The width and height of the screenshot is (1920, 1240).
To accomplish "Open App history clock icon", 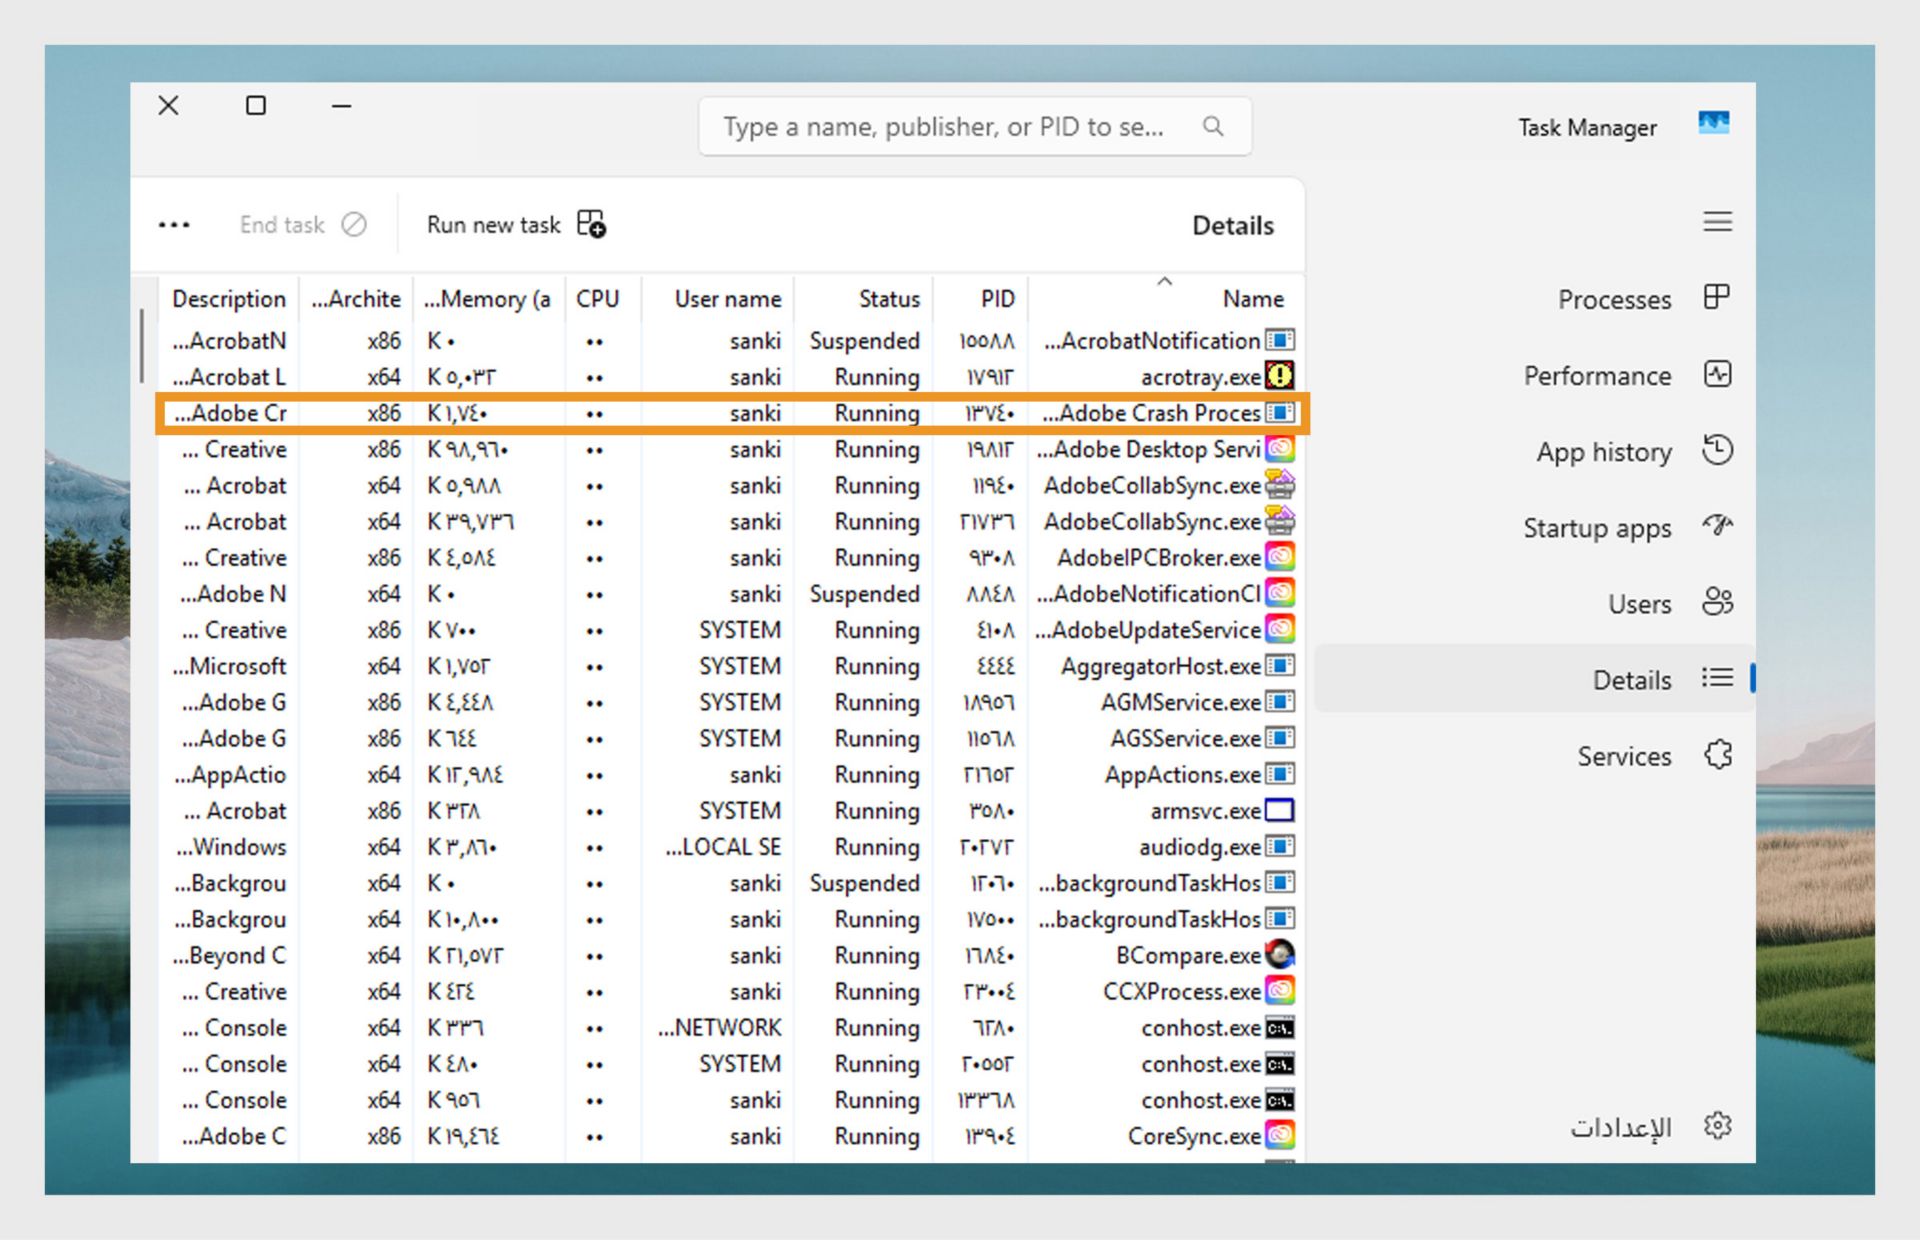I will tap(1717, 451).
